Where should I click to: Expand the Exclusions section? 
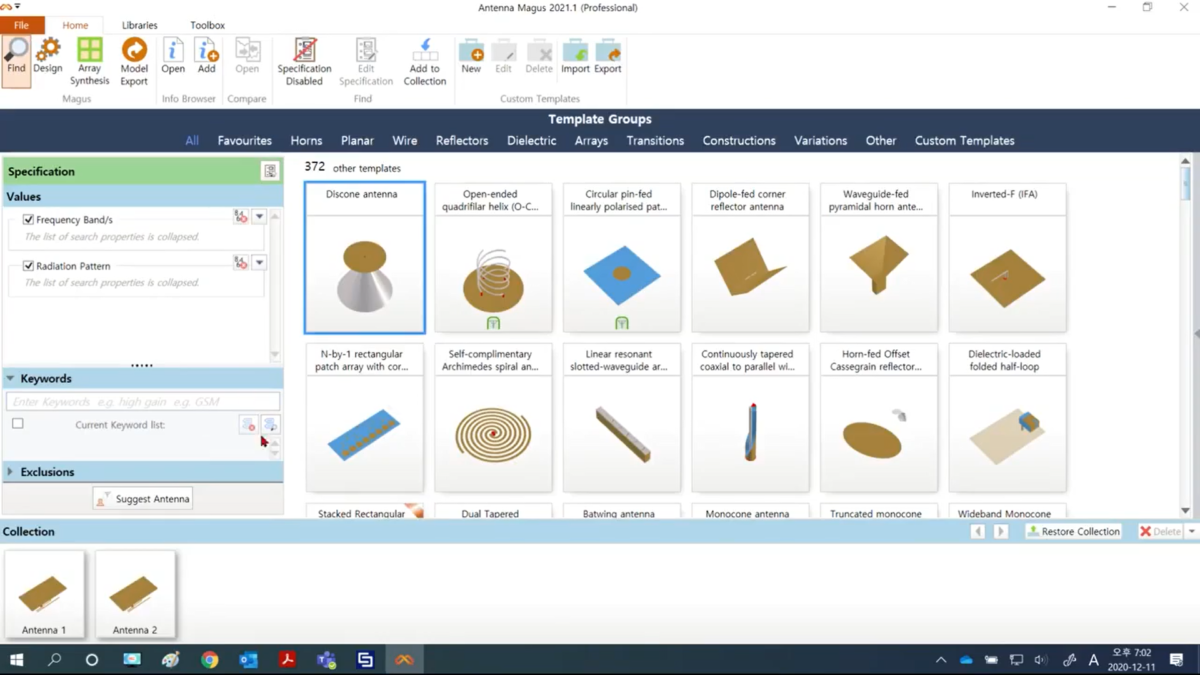pos(10,472)
